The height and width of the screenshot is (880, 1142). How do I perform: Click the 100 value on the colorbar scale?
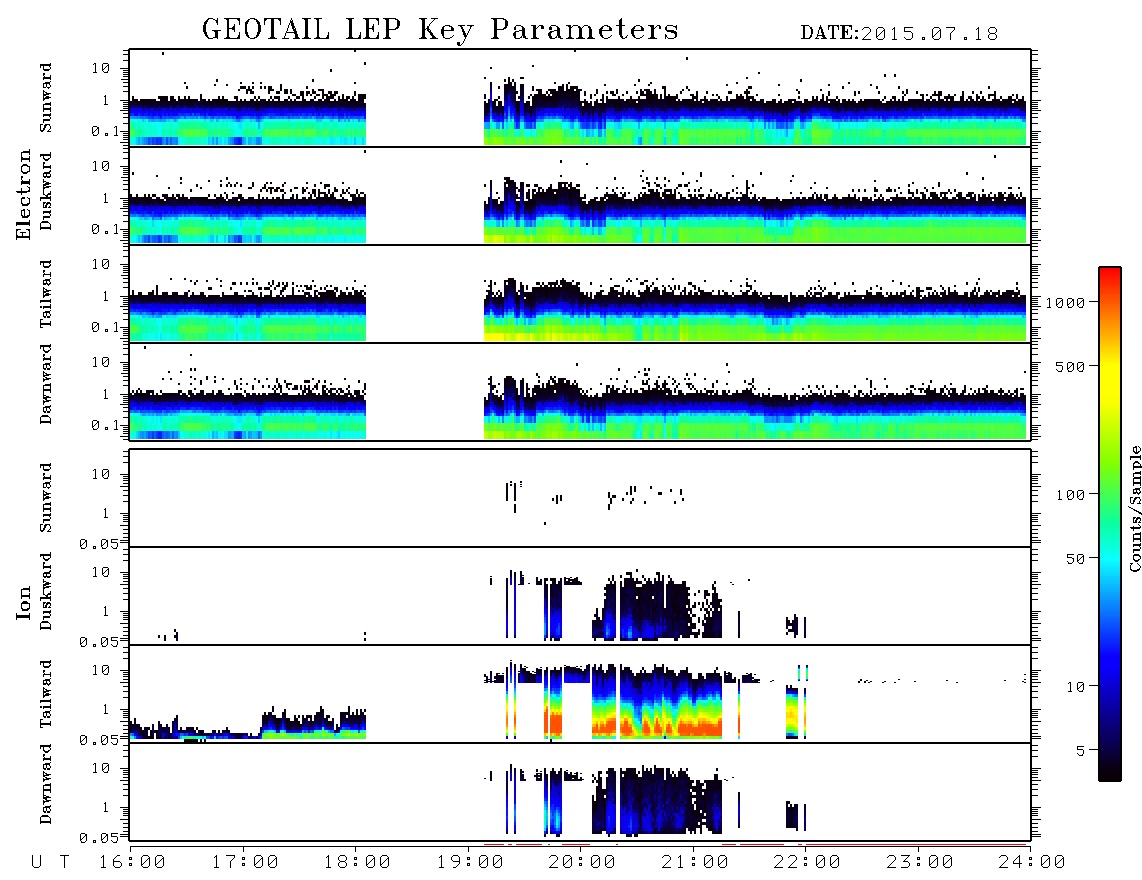click(1070, 495)
